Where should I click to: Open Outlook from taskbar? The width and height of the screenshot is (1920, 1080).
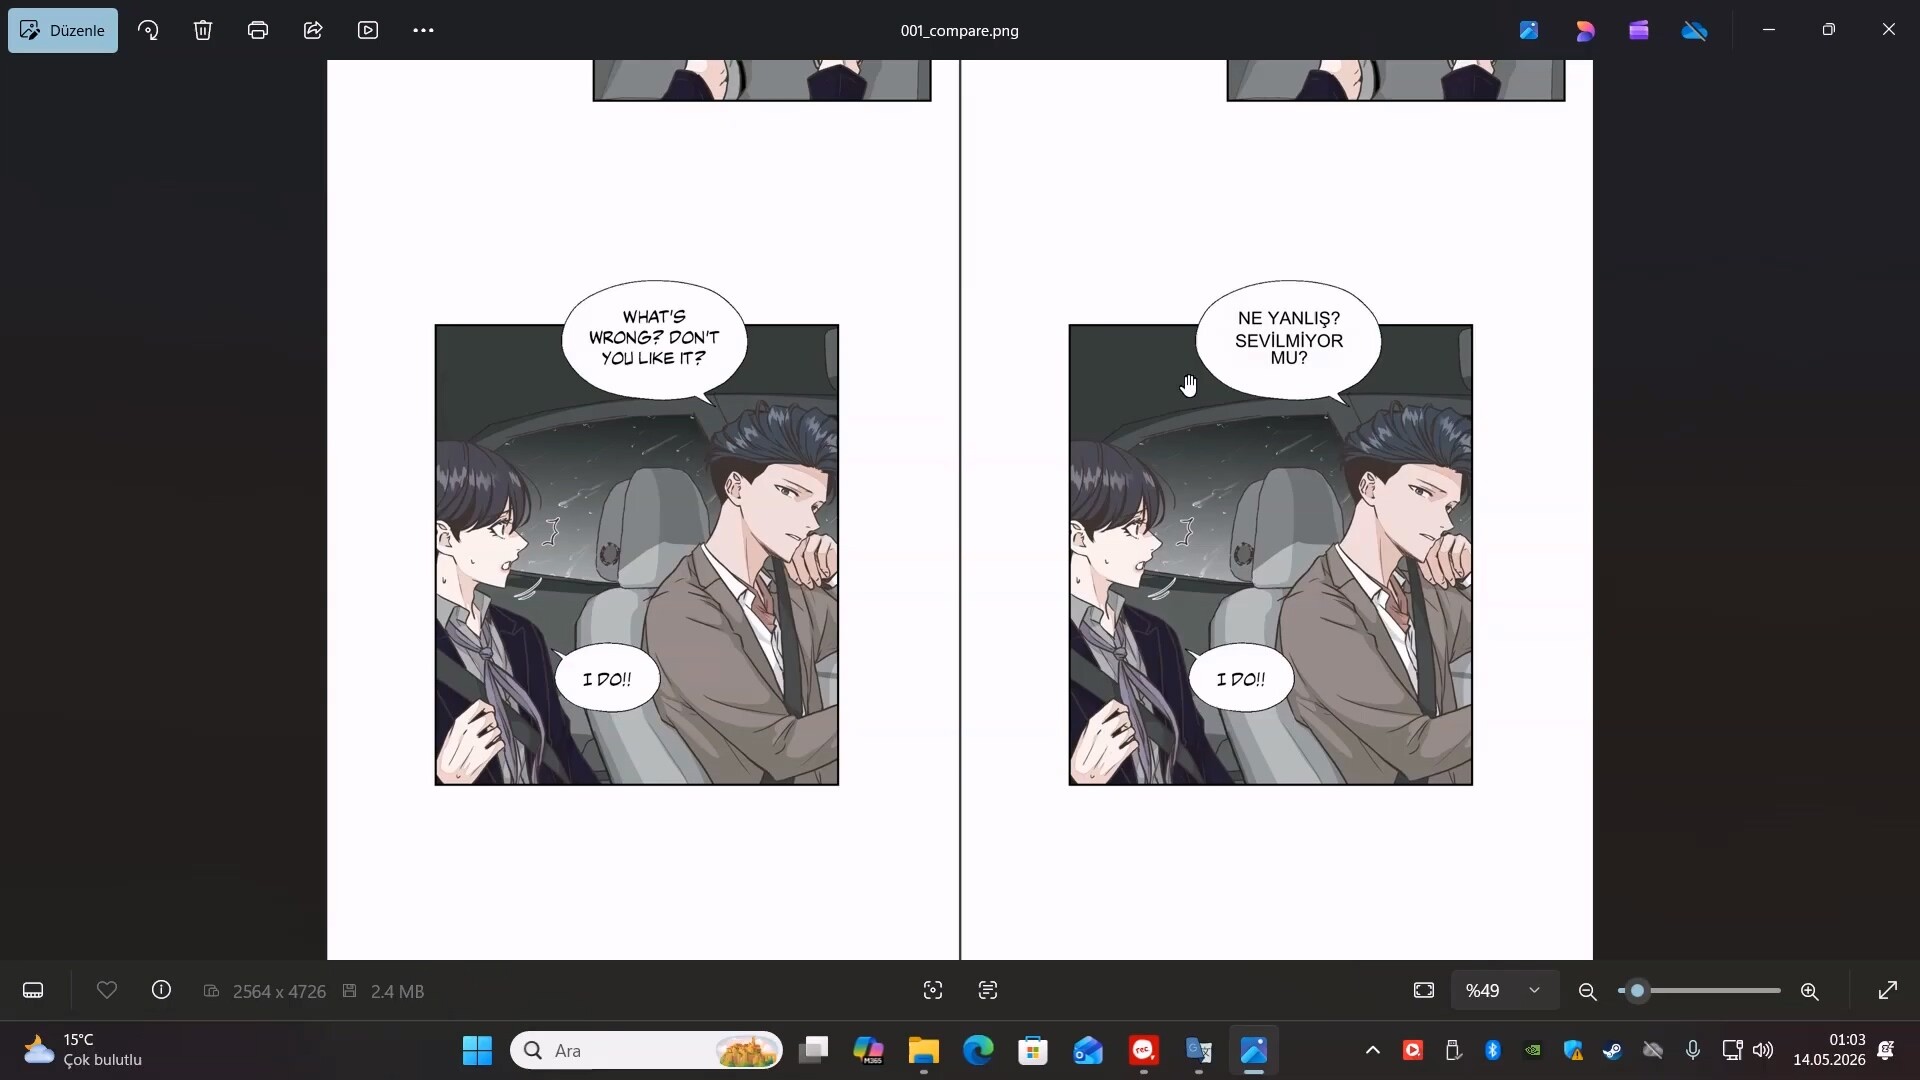(1088, 1050)
